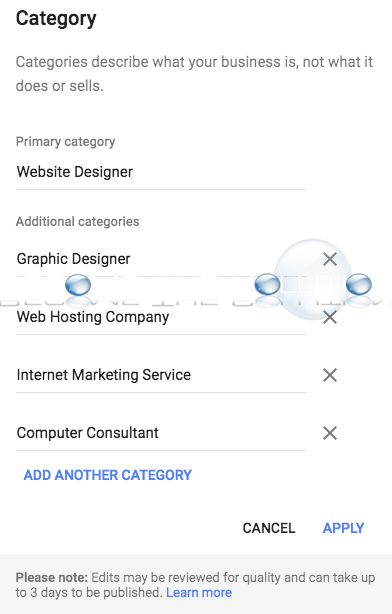Edit the Website Designer primary category field
Image resolution: width=392 pixels, height=614 pixels.
click(161, 172)
